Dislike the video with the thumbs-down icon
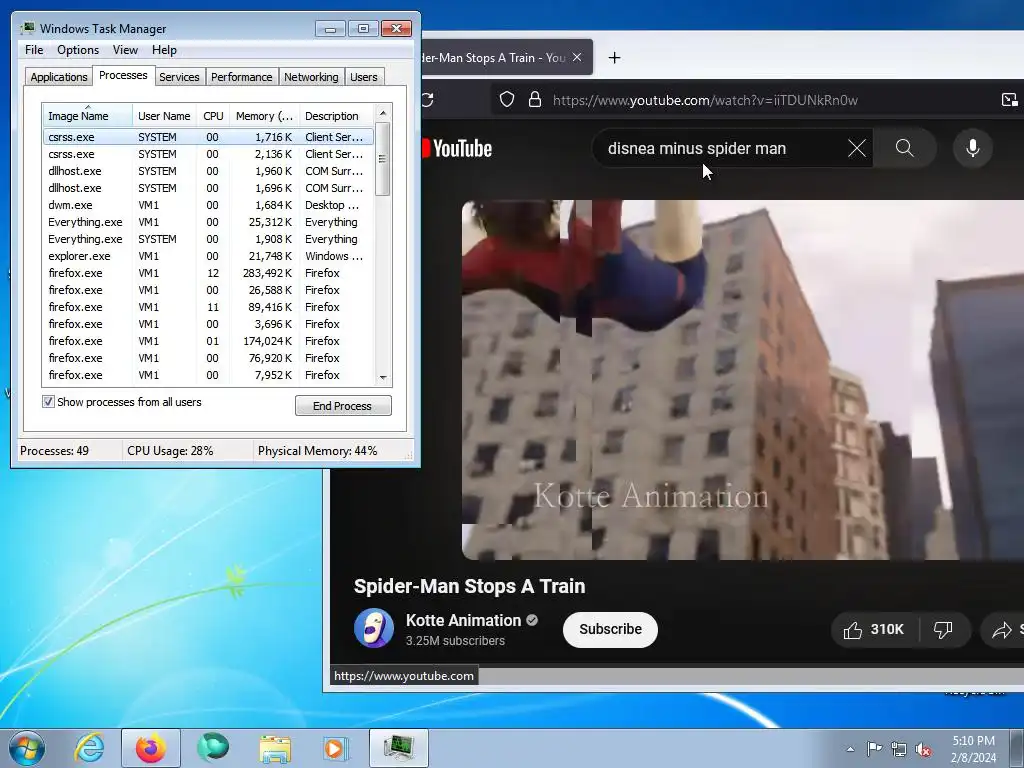Viewport: 1024px width, 768px height. click(x=943, y=630)
